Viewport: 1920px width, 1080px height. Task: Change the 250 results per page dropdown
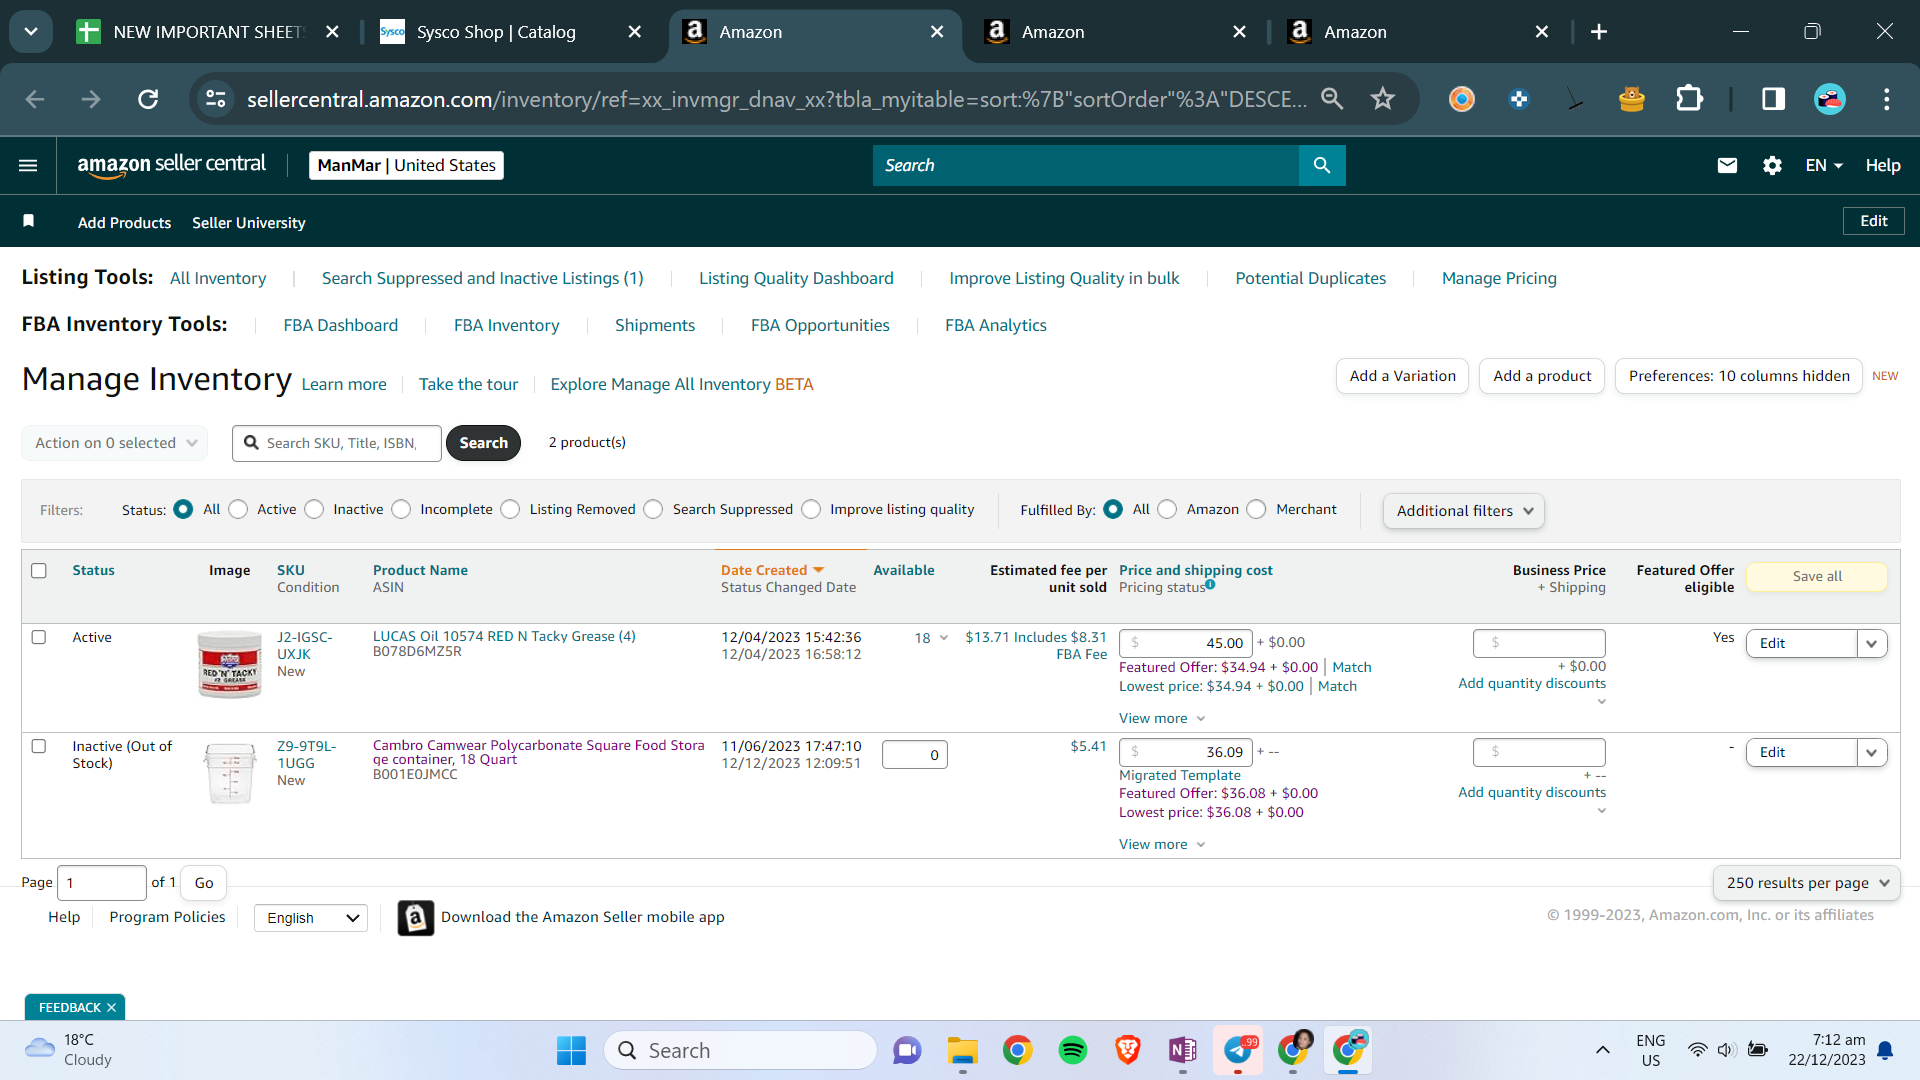click(1807, 883)
